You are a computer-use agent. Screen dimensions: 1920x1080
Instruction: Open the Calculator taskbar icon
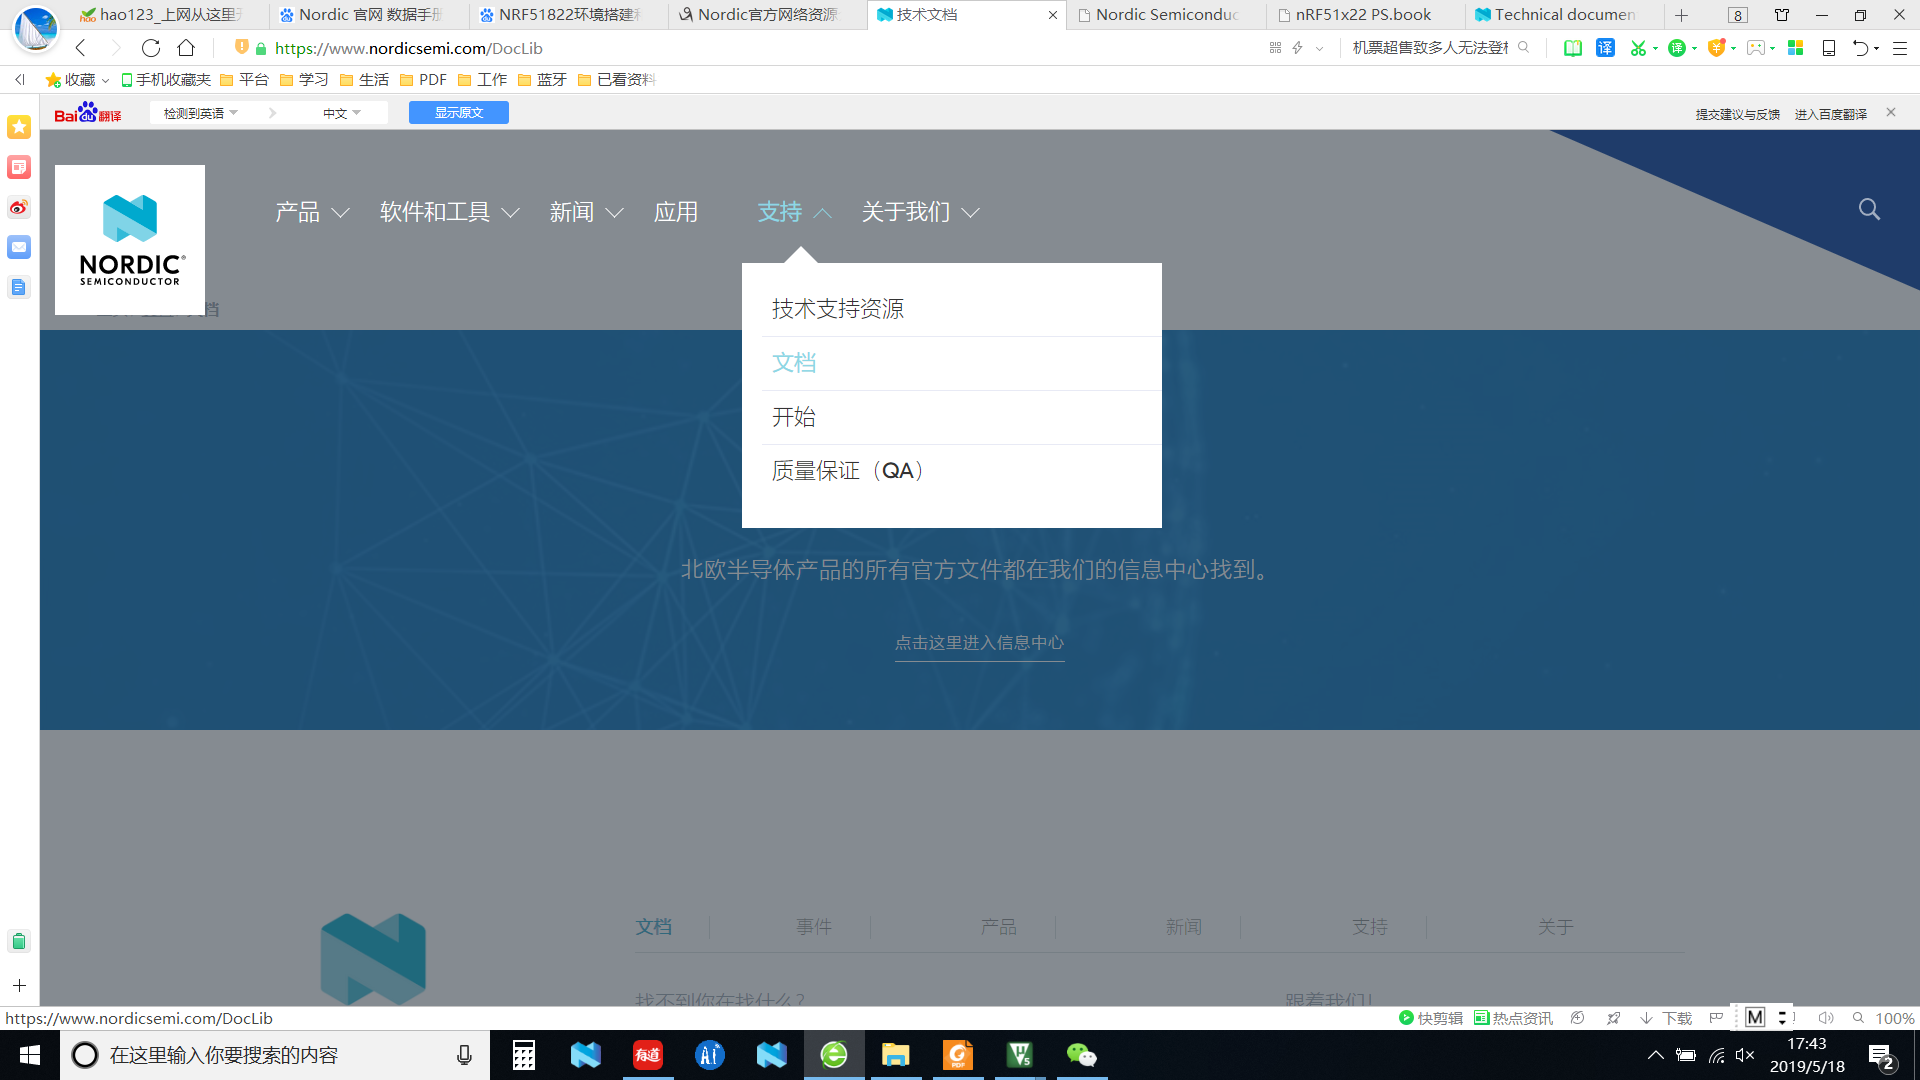click(523, 1055)
